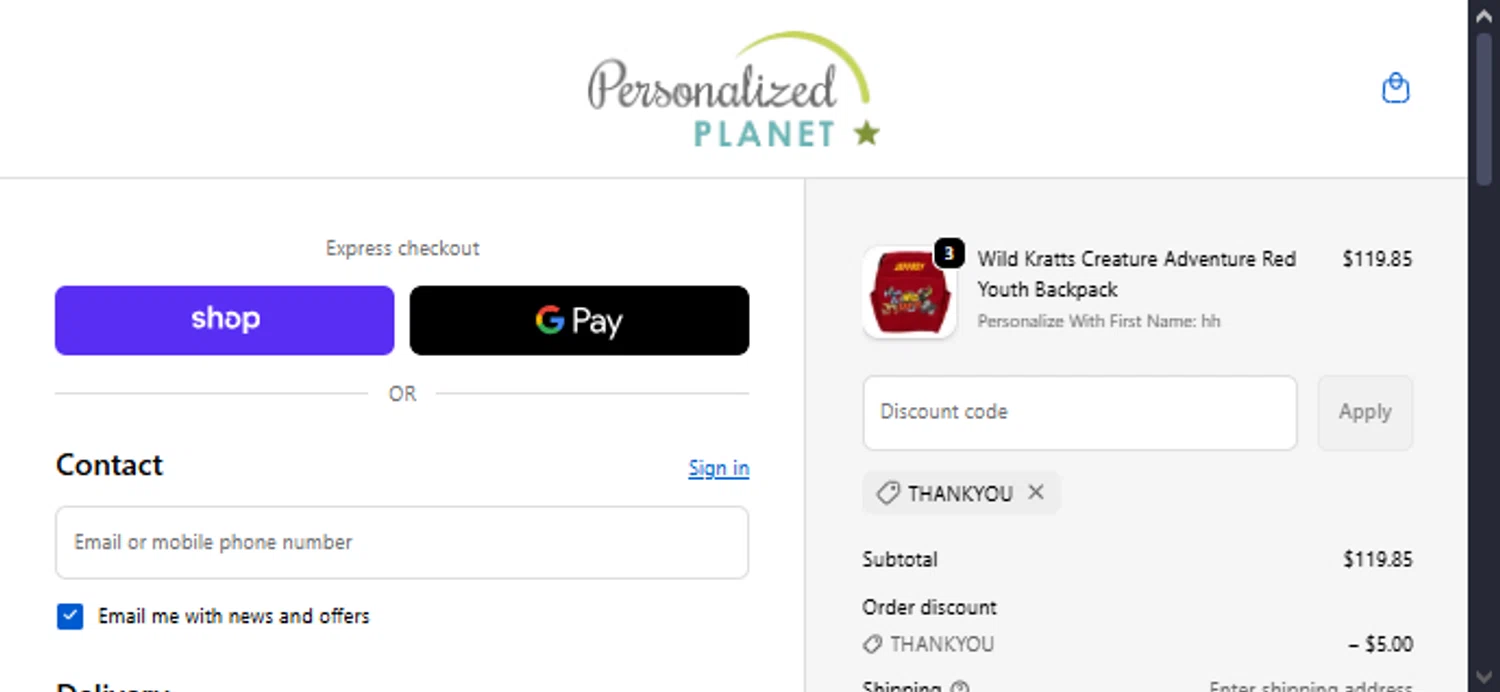Viewport: 1500px width, 692px height.
Task: Open the shopping bag cart icon
Action: [1395, 89]
